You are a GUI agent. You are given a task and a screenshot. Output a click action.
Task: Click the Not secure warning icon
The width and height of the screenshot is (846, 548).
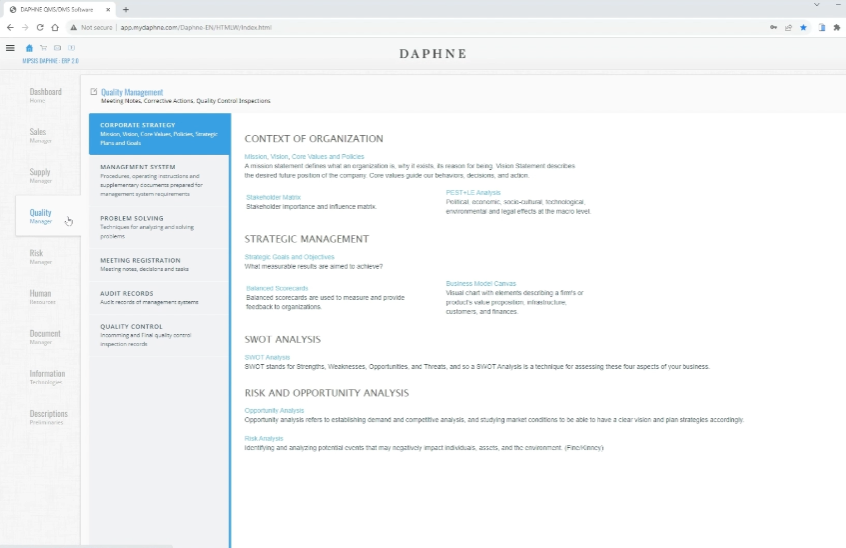point(73,28)
